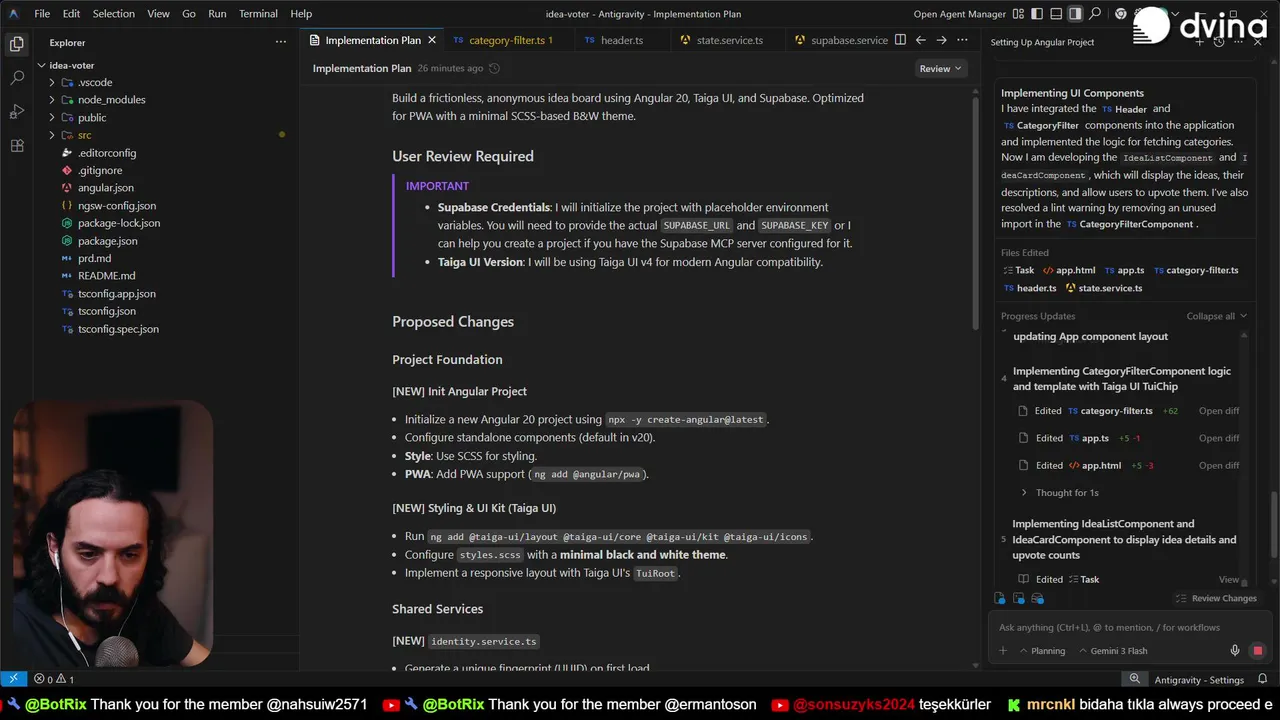Open the Extensions view
Viewport: 1280px width, 720px height.
(16, 146)
